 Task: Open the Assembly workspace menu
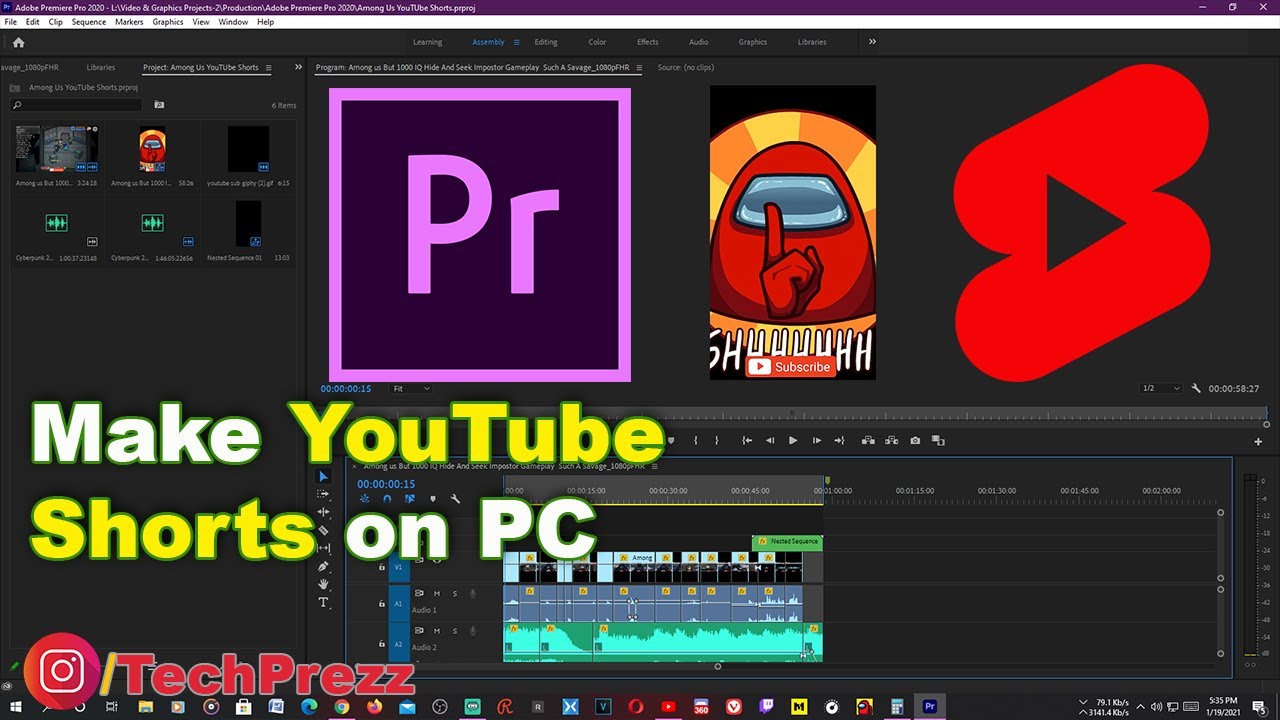coord(516,42)
